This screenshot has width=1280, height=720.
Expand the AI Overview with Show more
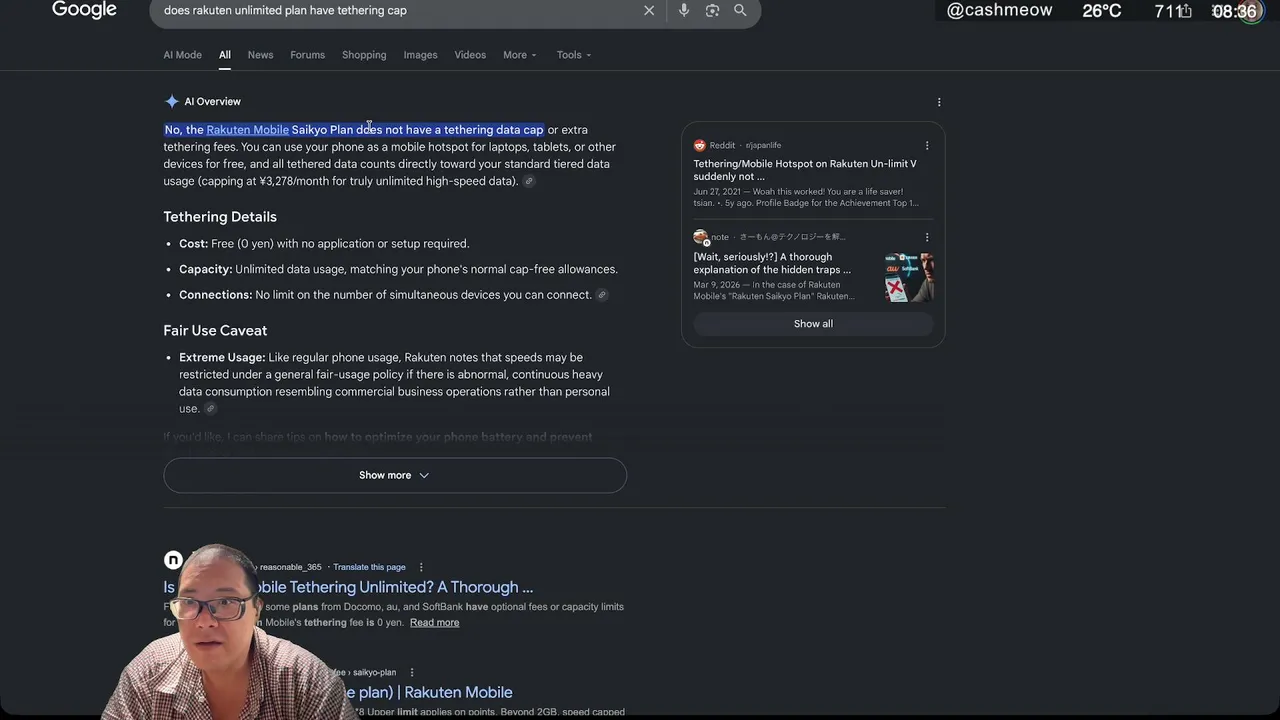point(395,475)
